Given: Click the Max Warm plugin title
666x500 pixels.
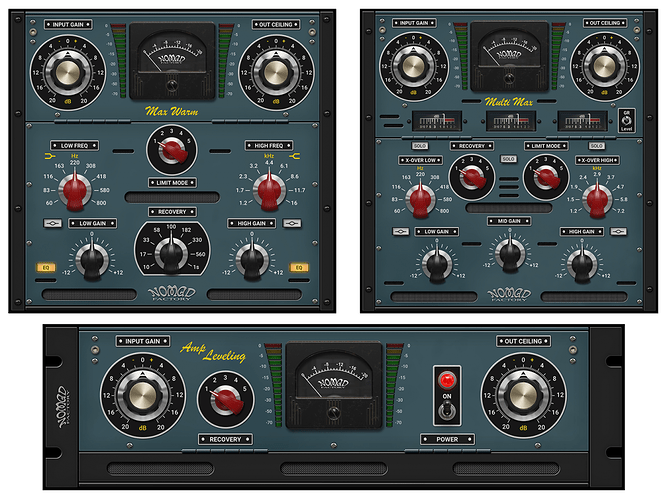Looking at the screenshot, I should [x=172, y=112].
